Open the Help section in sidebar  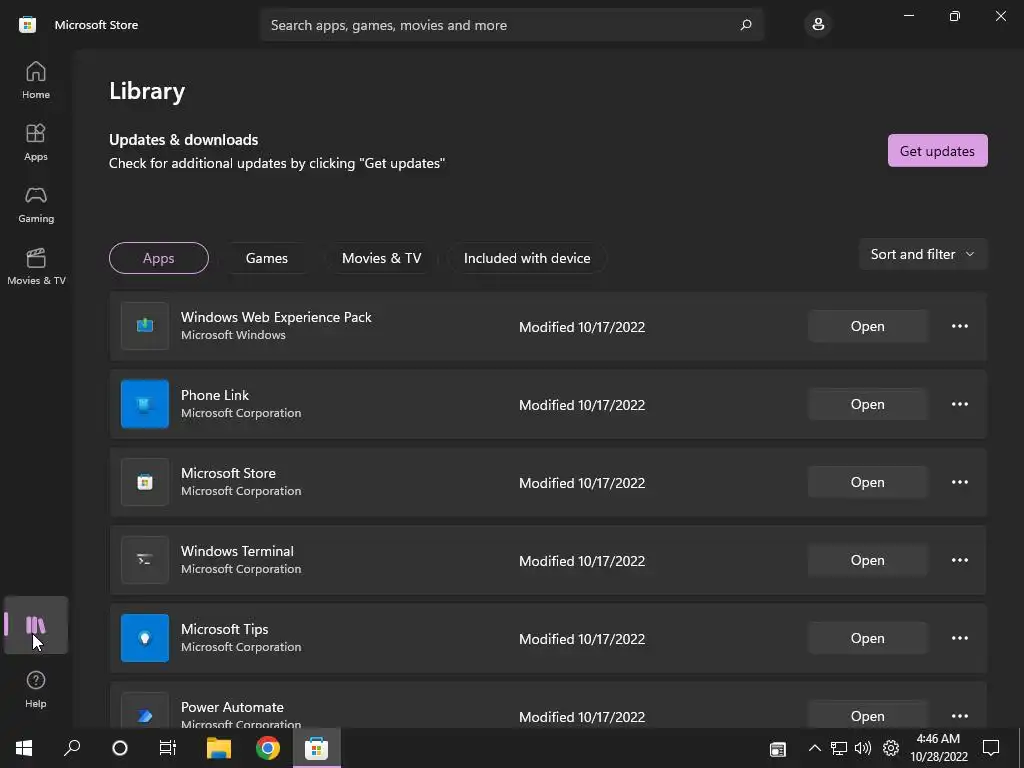coord(36,689)
